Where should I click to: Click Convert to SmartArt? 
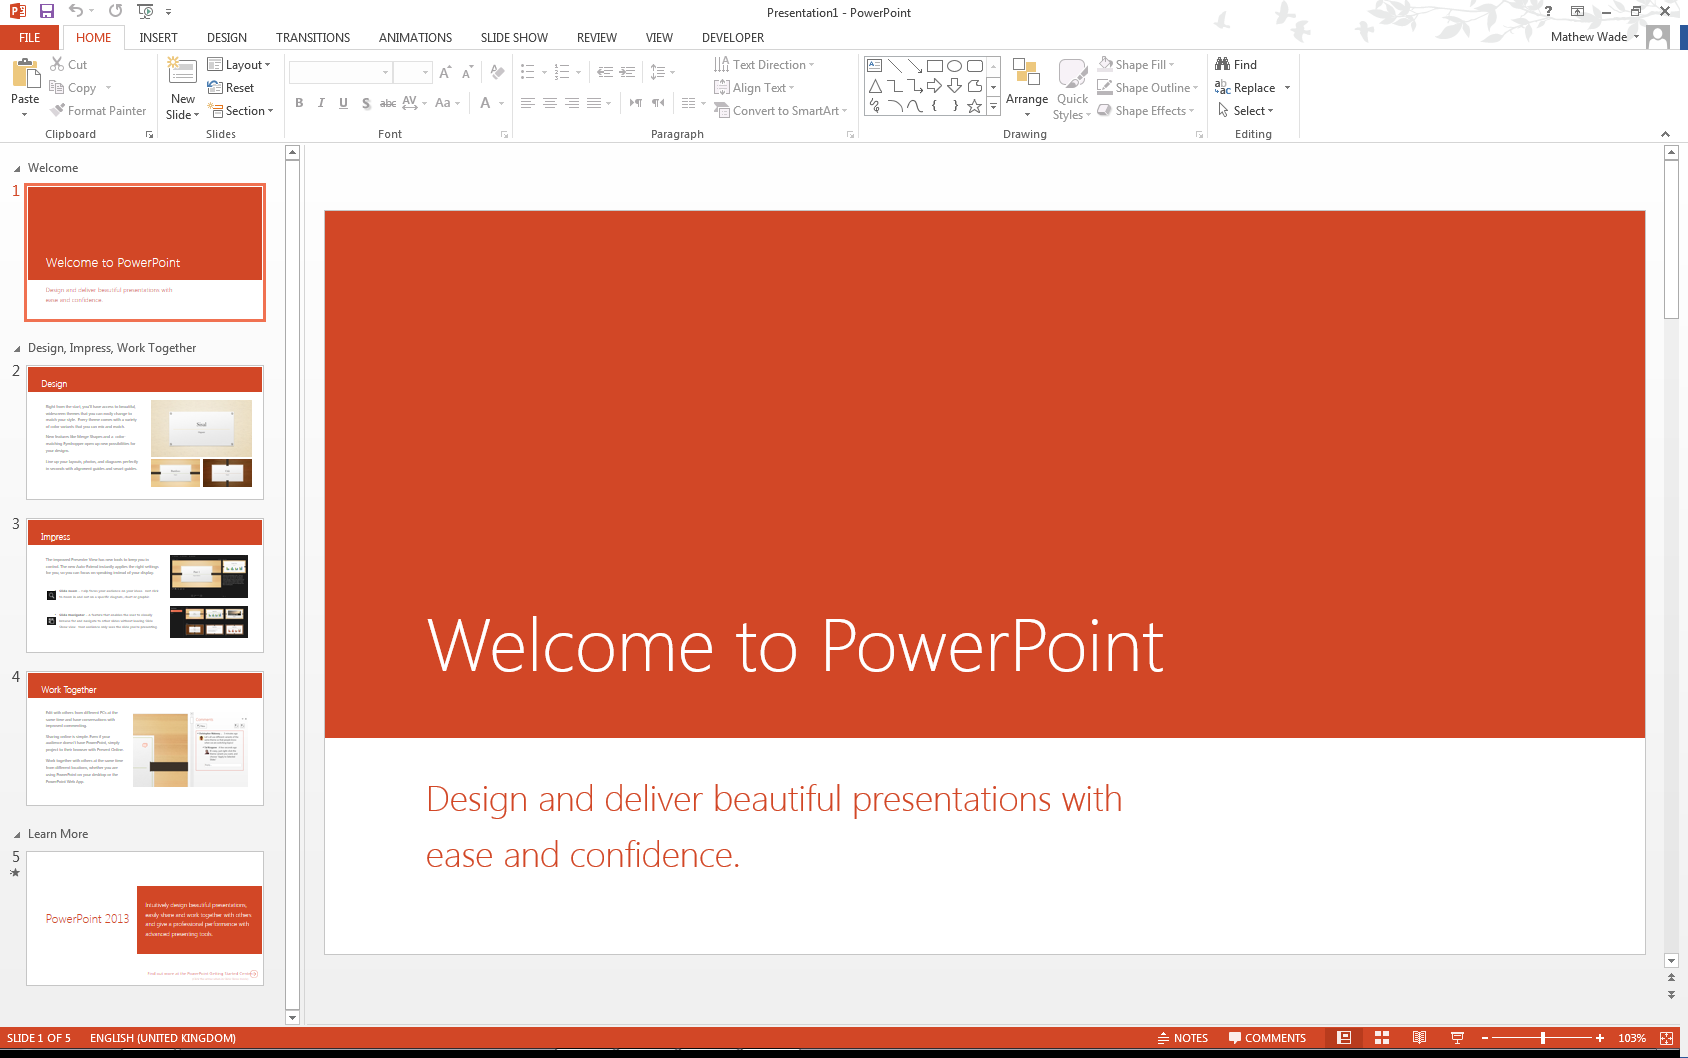780,110
